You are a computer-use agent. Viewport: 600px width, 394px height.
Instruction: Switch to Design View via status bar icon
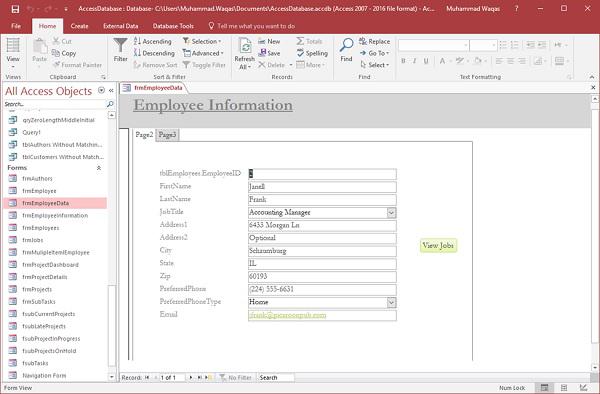pos(583,388)
